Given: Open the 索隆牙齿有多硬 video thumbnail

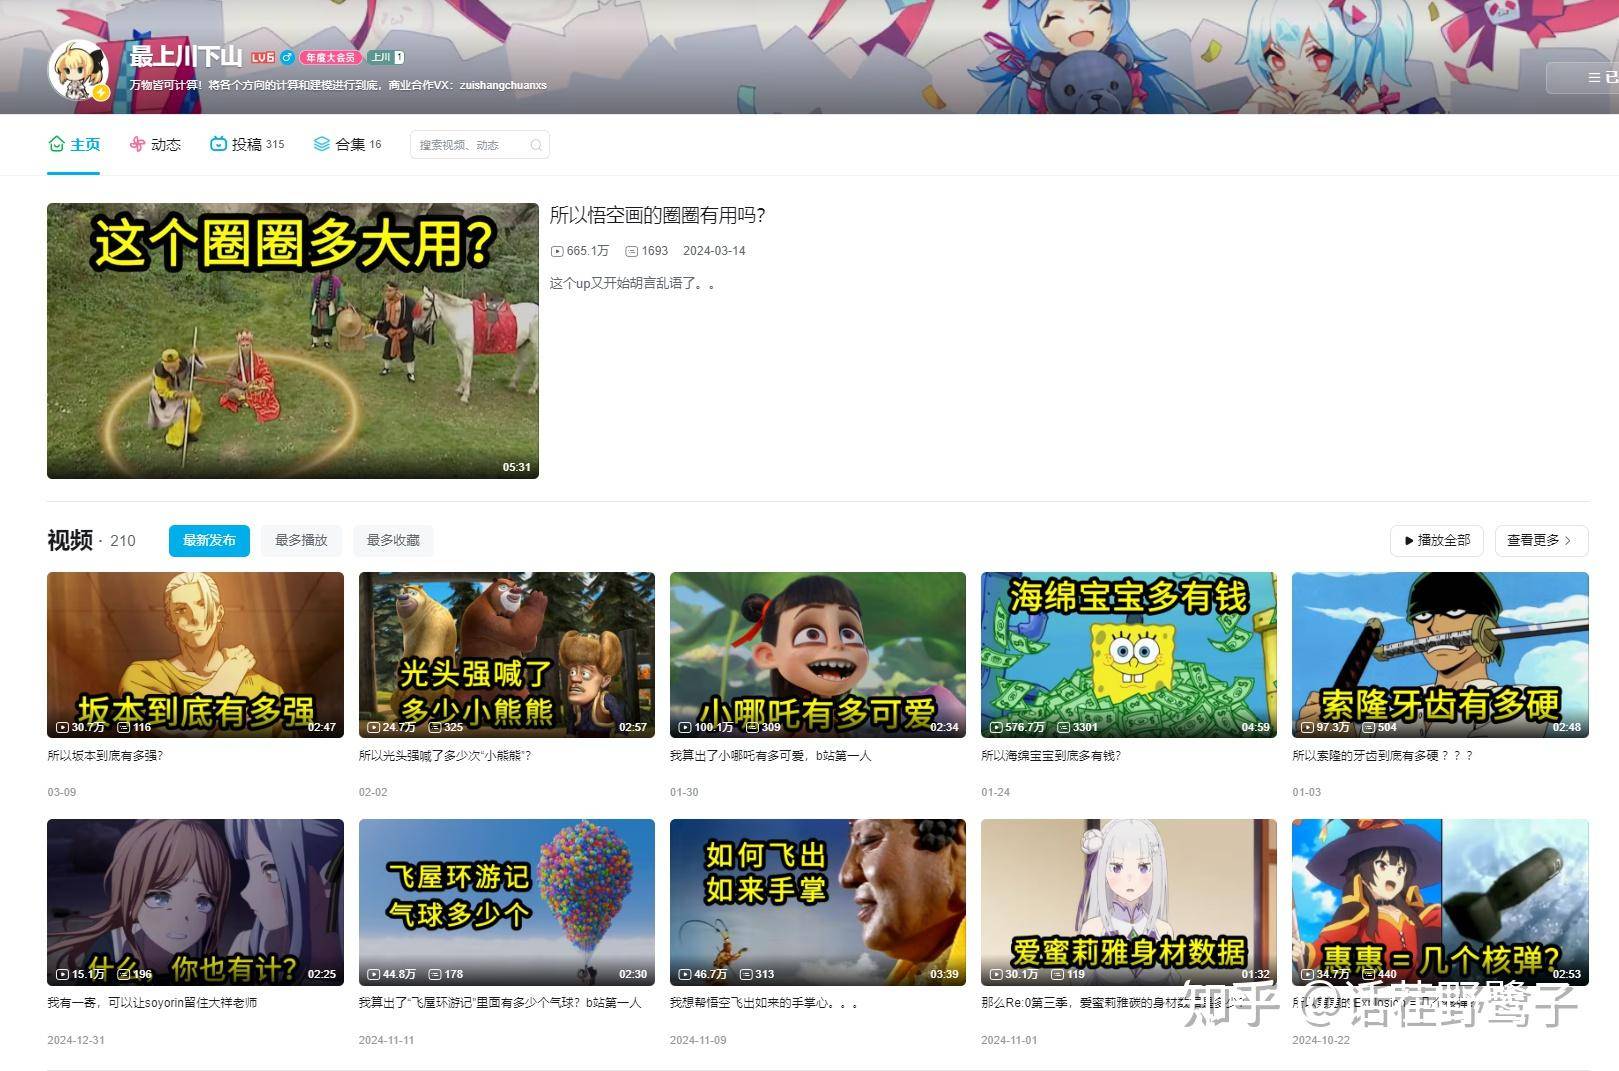Looking at the screenshot, I should [x=1440, y=655].
